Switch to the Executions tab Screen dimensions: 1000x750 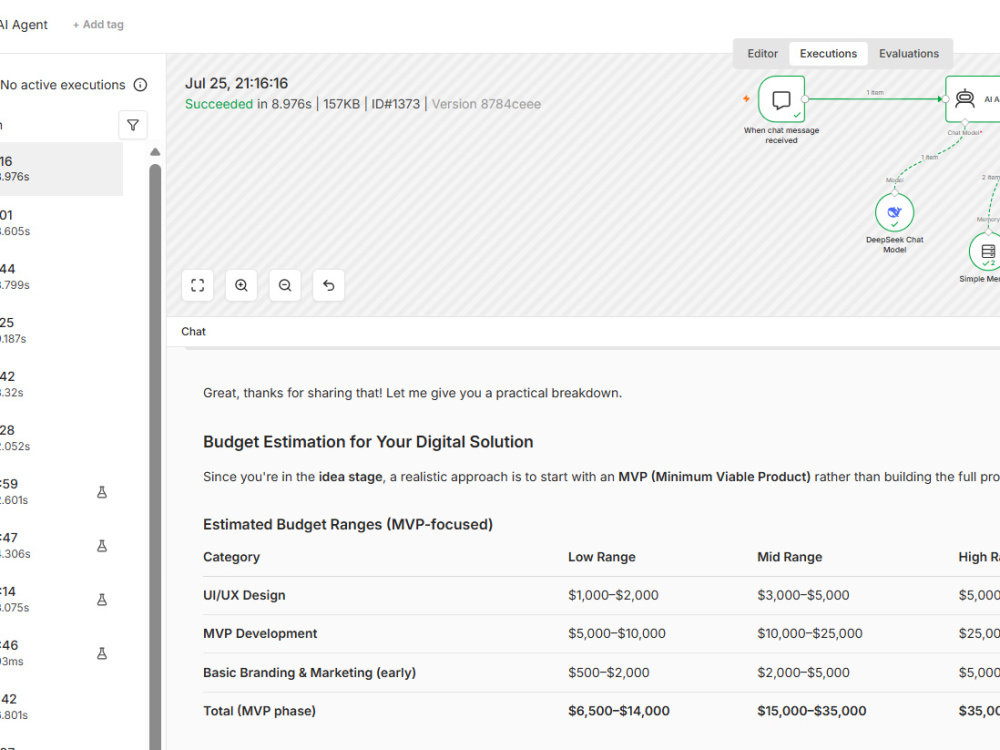point(828,54)
